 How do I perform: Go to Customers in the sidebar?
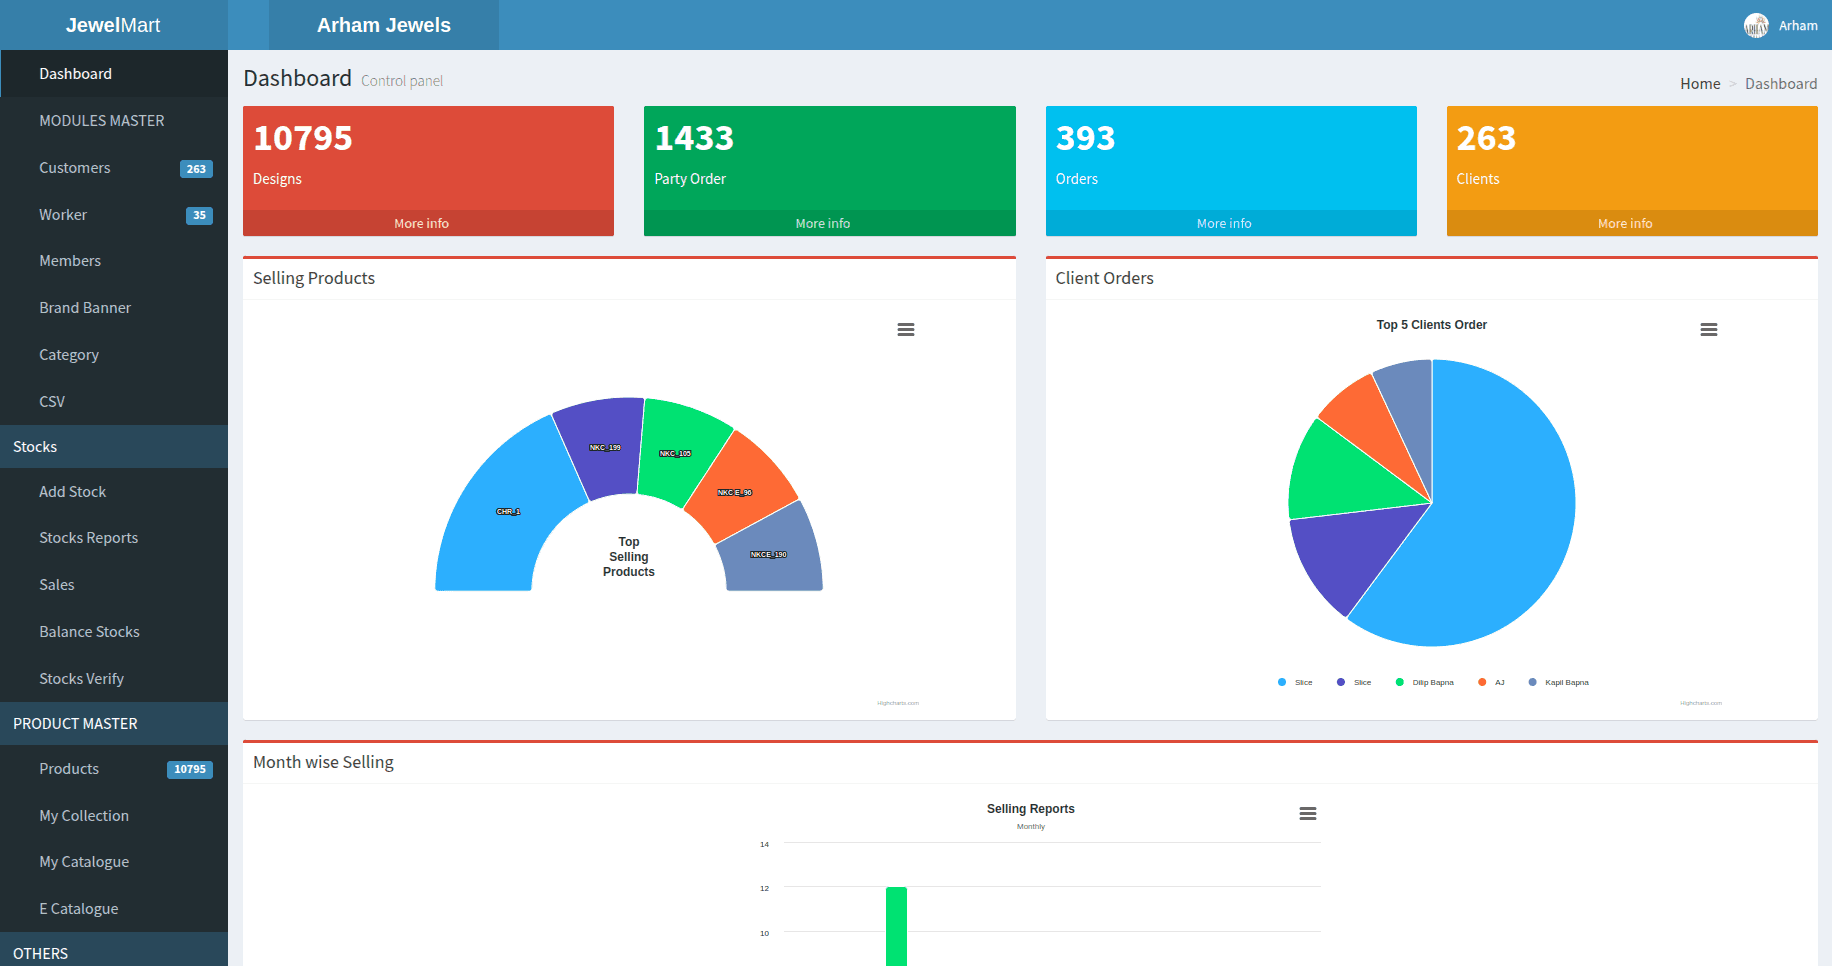(x=114, y=168)
